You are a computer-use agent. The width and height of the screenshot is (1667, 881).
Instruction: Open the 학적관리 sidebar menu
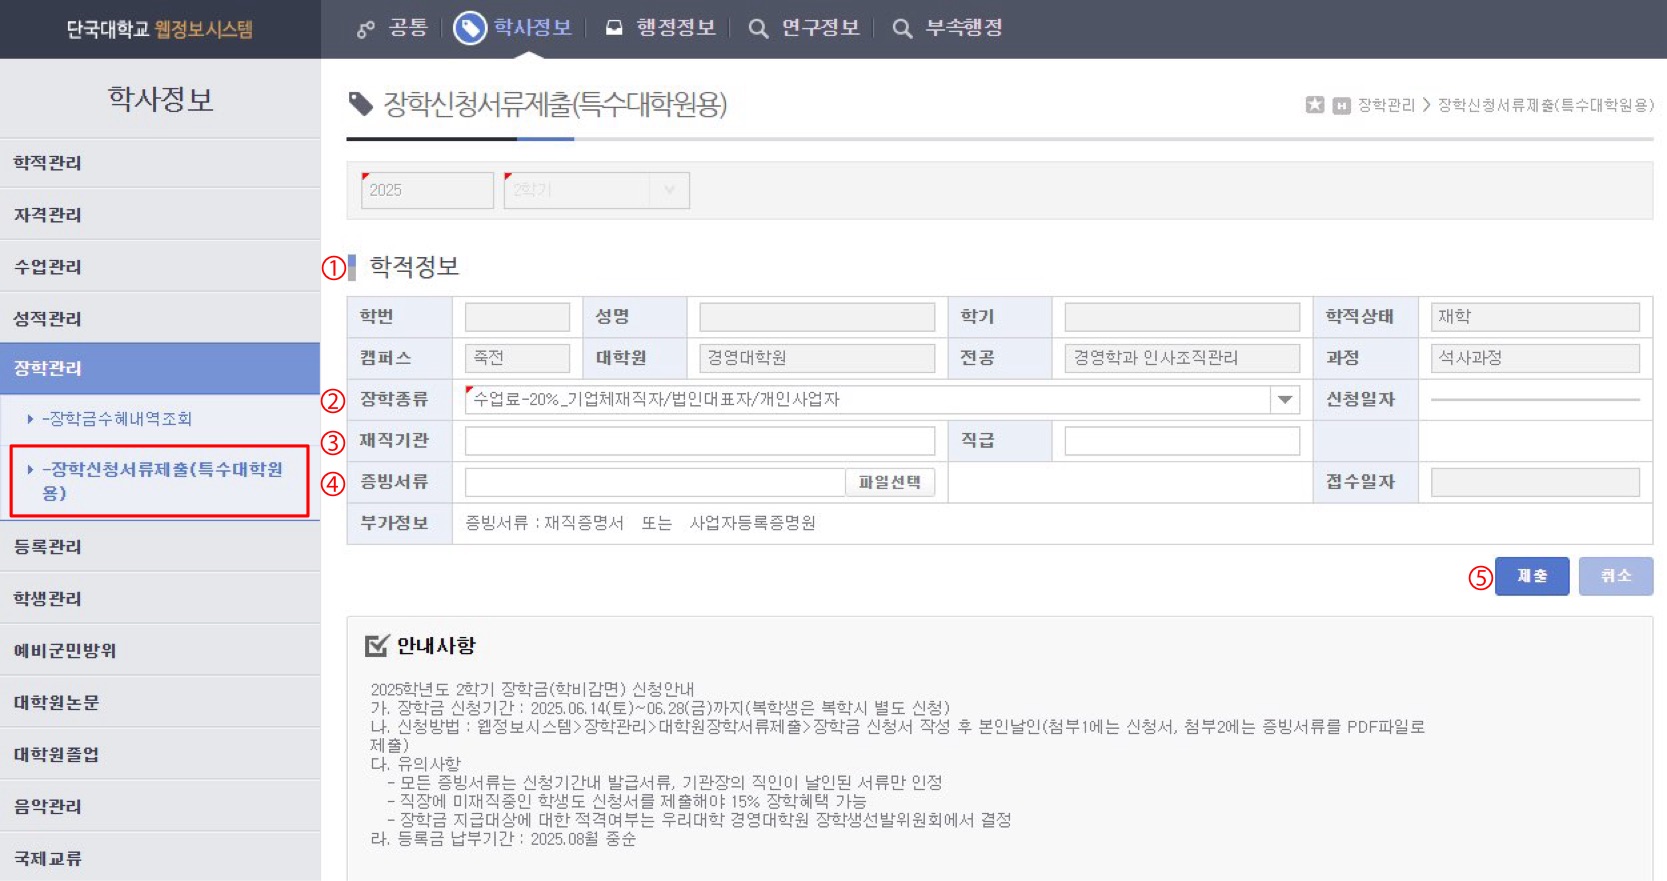(x=160, y=163)
